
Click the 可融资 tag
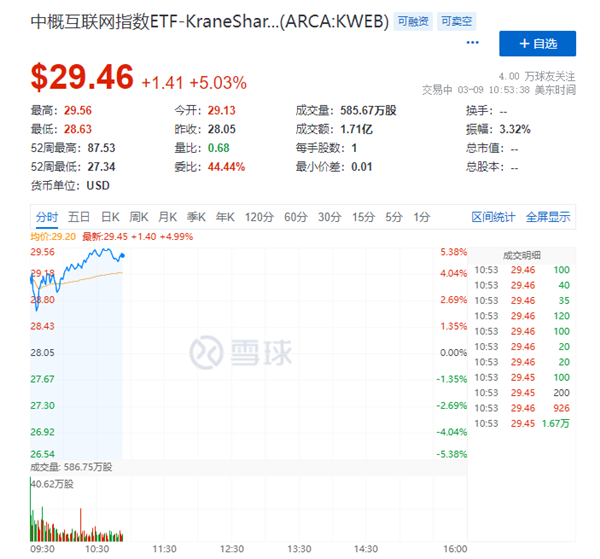(x=413, y=21)
